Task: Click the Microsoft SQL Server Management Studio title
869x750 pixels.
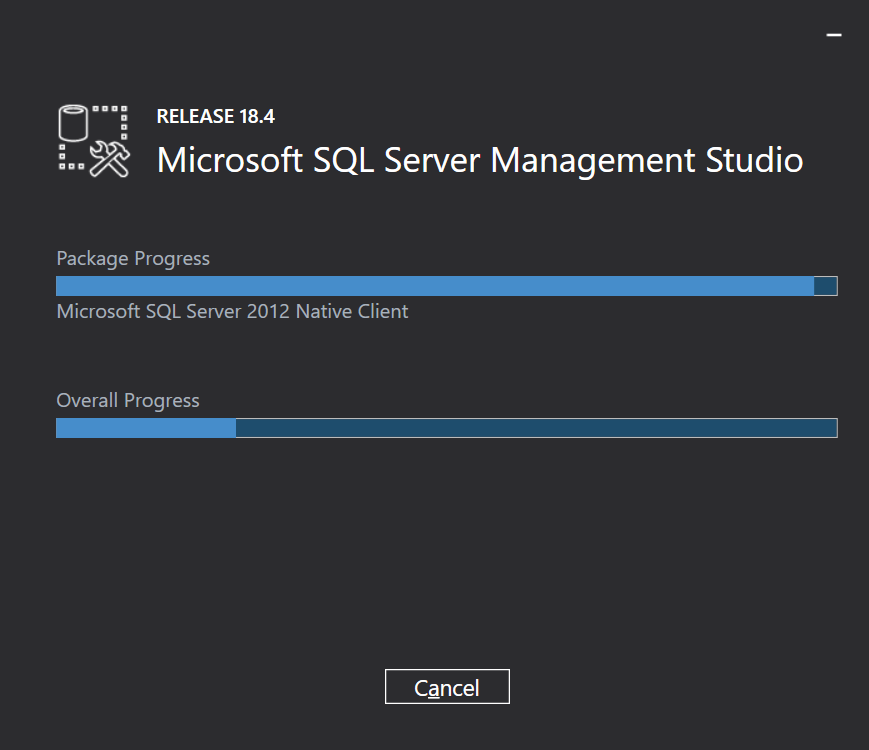Action: [480, 160]
